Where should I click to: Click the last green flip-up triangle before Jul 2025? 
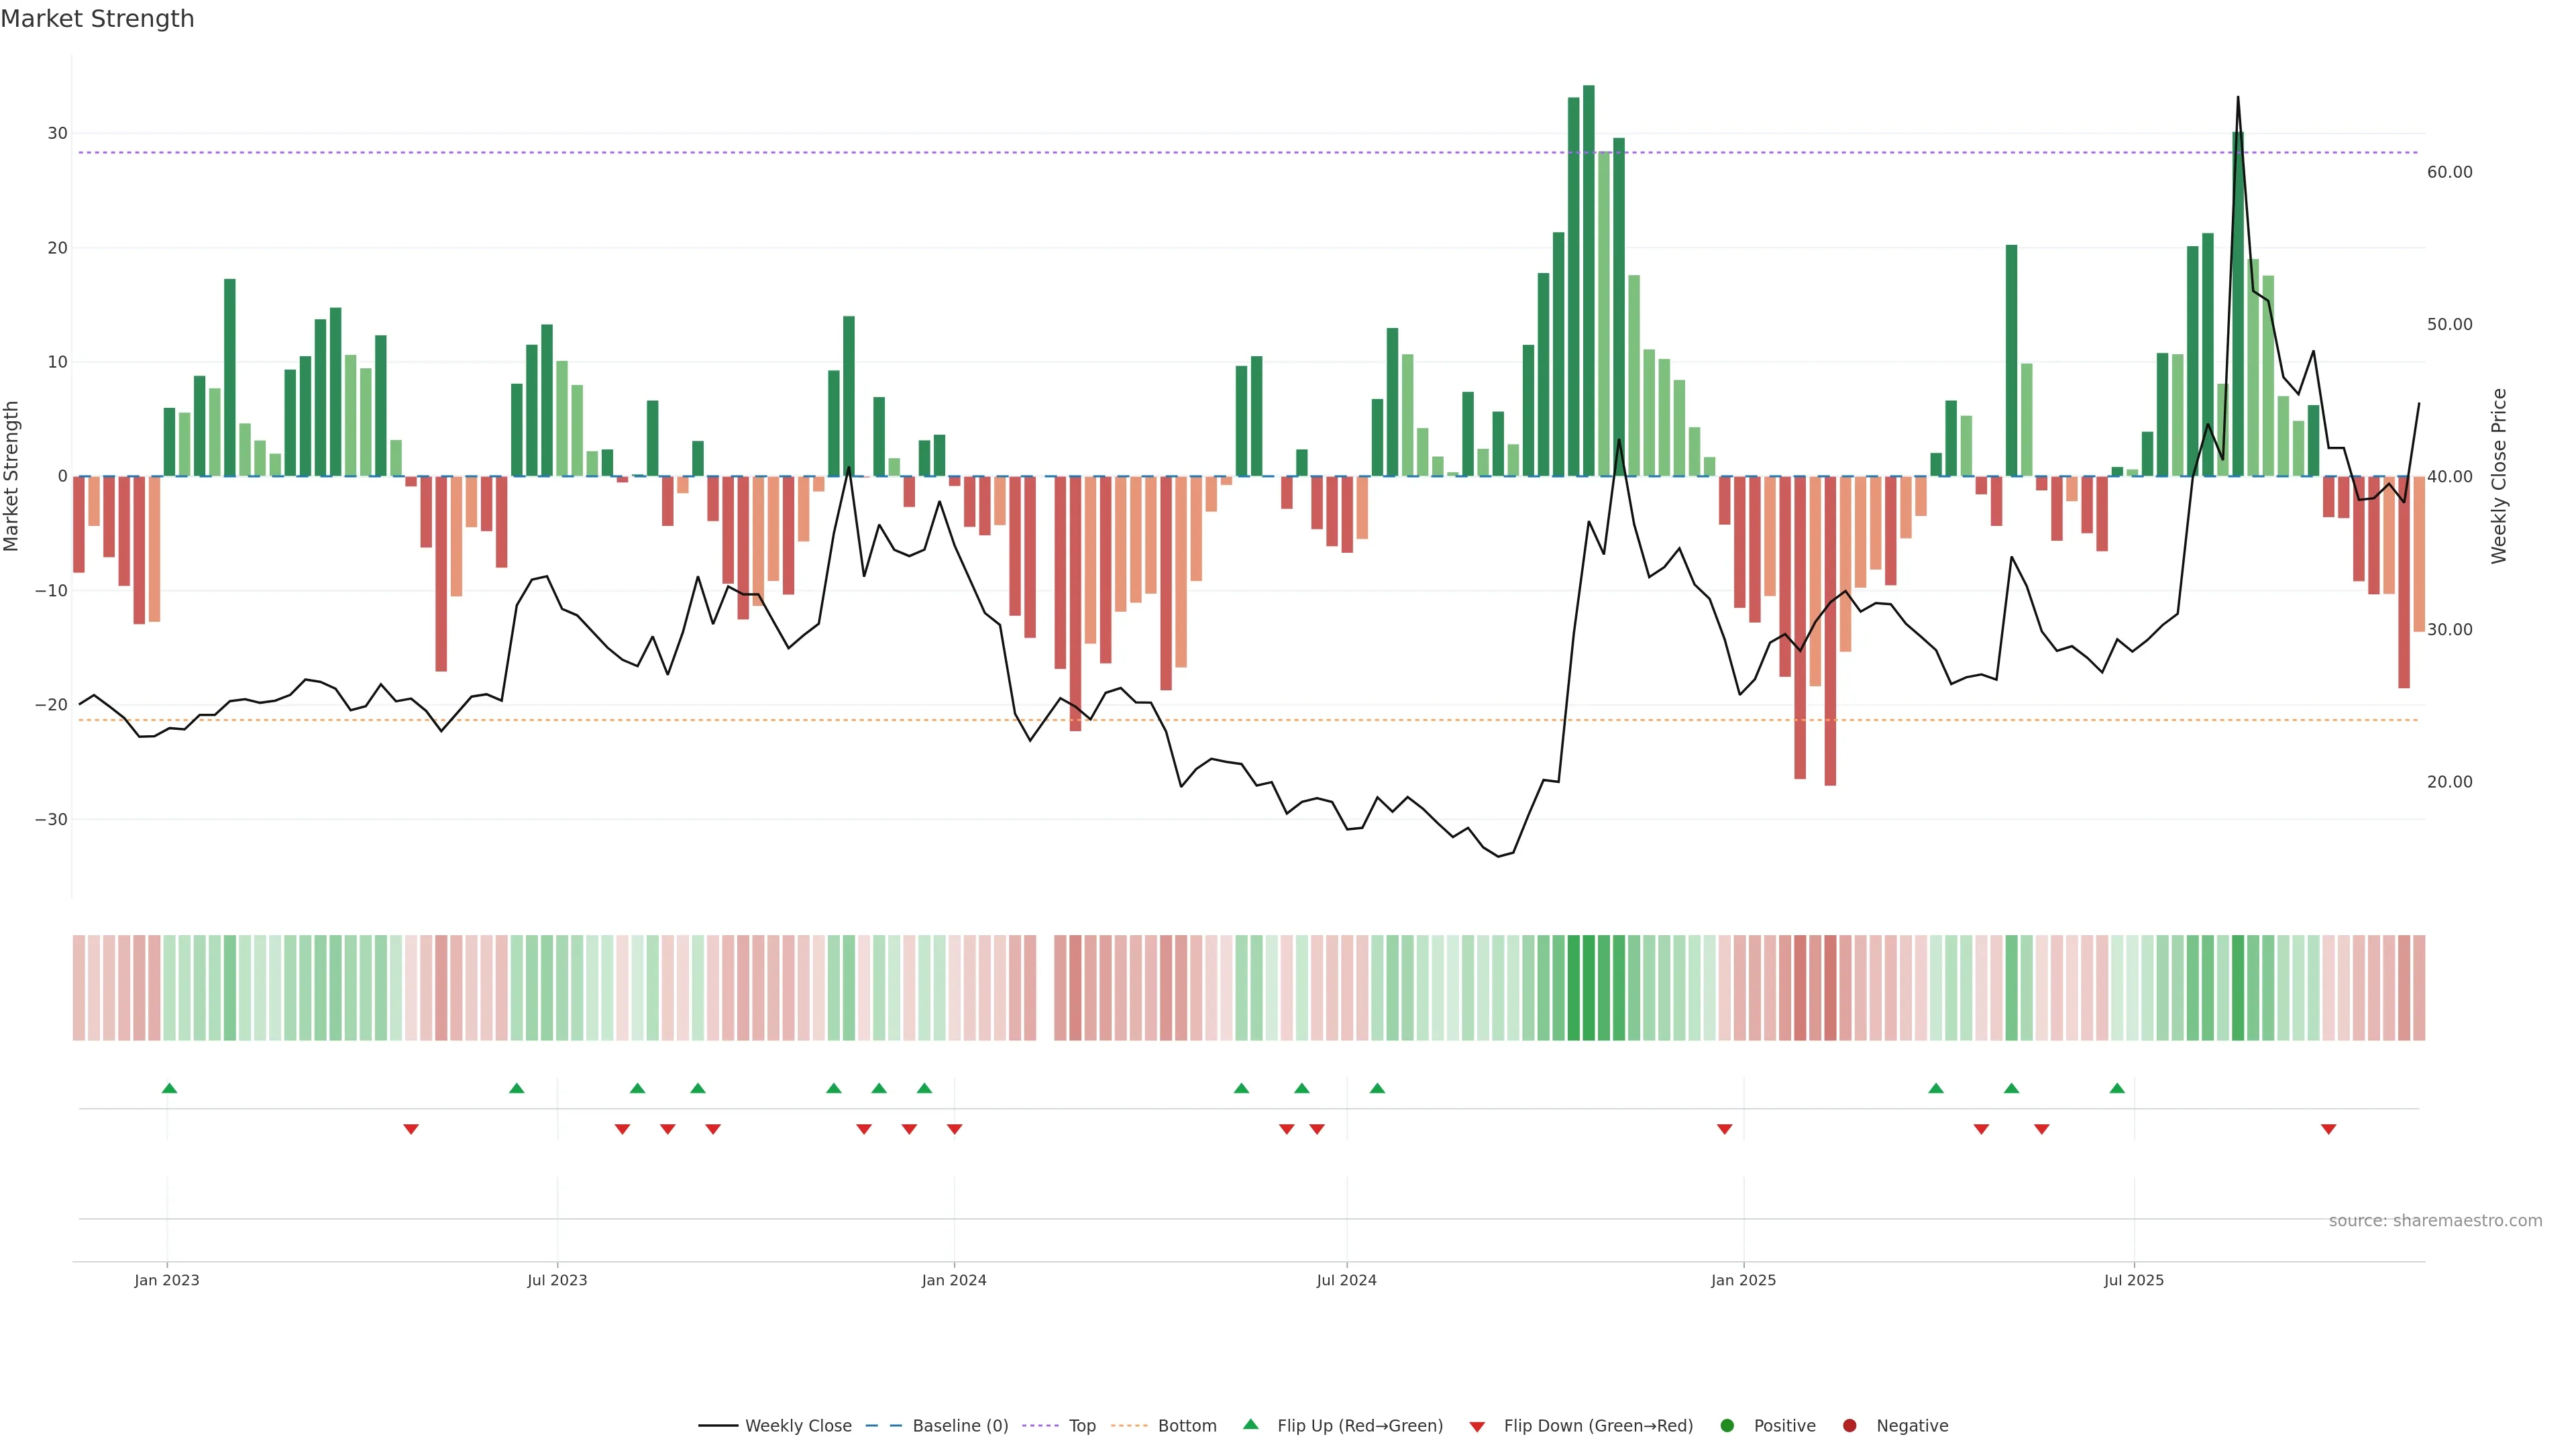pyautogui.click(x=2117, y=1088)
